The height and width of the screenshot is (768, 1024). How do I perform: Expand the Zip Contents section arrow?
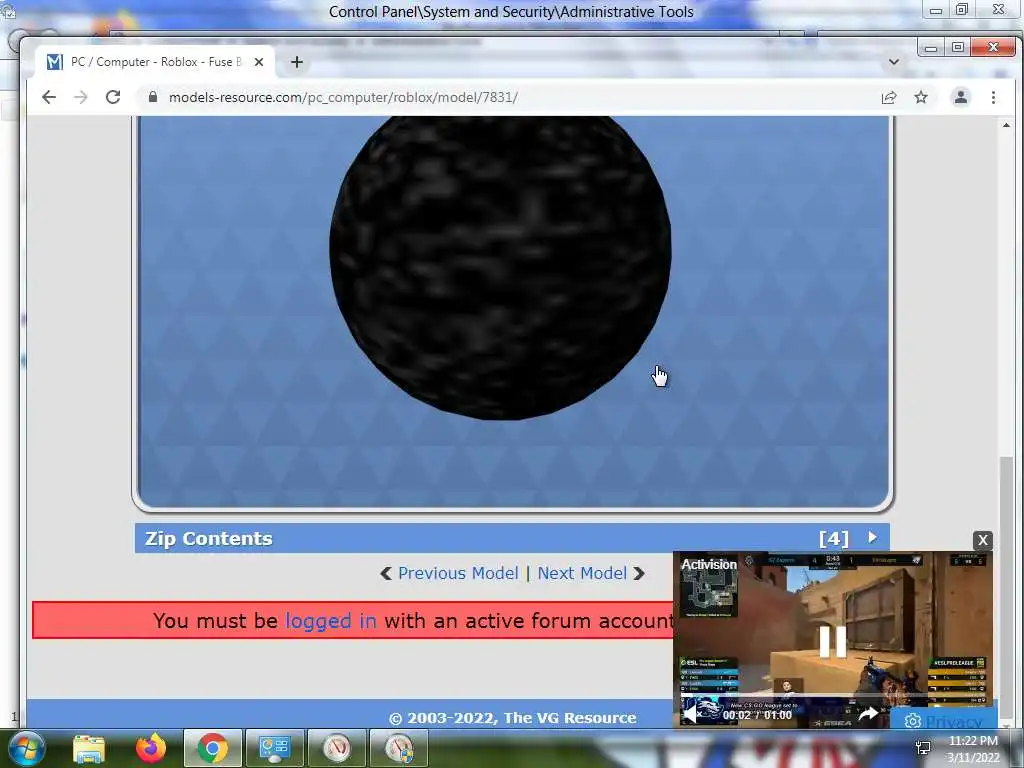pos(872,537)
